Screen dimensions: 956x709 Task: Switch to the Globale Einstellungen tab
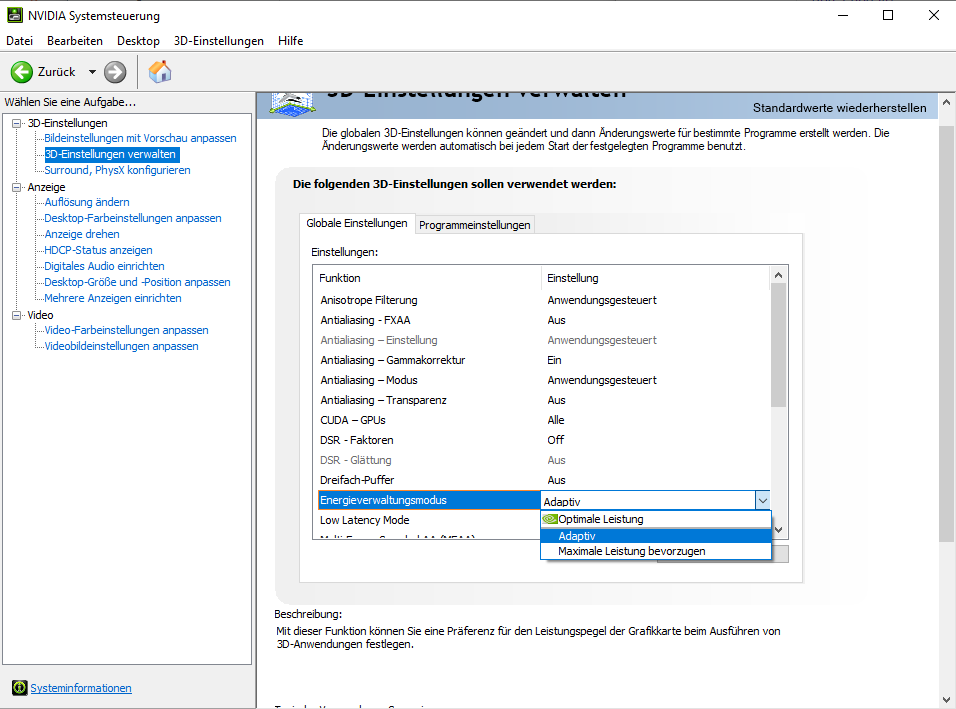tap(357, 223)
